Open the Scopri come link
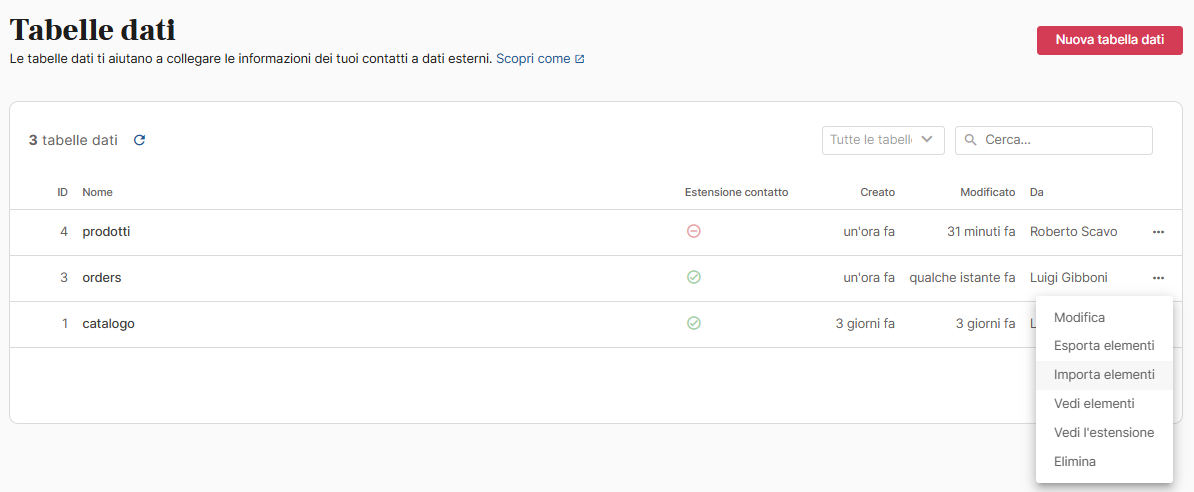 click(533, 59)
